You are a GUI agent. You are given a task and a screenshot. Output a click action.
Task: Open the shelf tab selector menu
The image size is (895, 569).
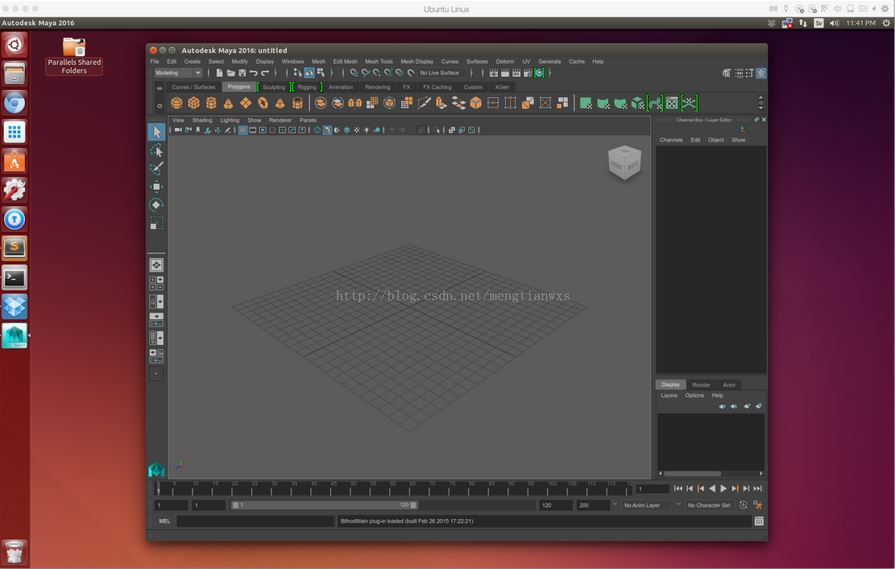(159, 88)
